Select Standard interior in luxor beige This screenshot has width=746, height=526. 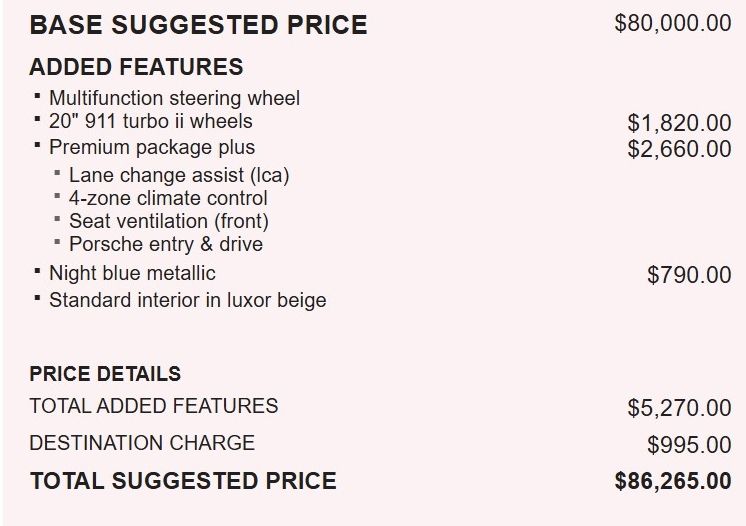187,299
